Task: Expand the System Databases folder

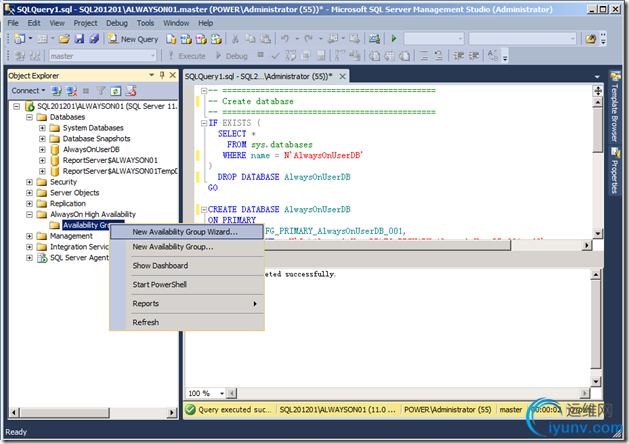Action: (x=42, y=128)
